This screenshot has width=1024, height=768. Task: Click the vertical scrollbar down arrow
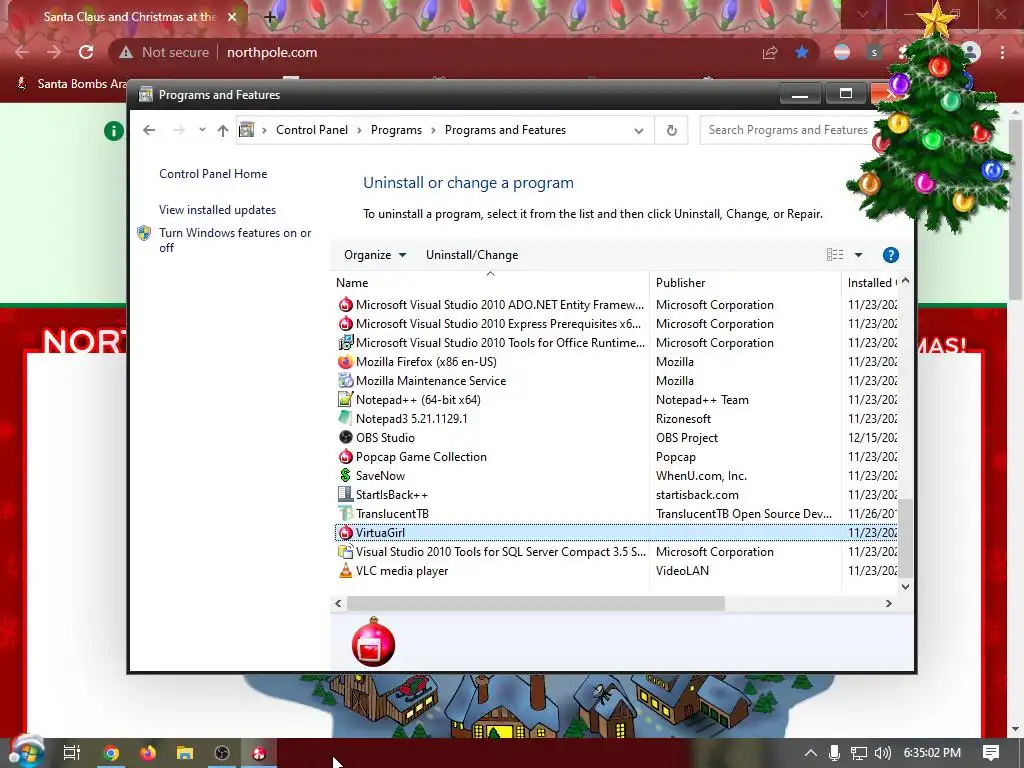point(905,586)
